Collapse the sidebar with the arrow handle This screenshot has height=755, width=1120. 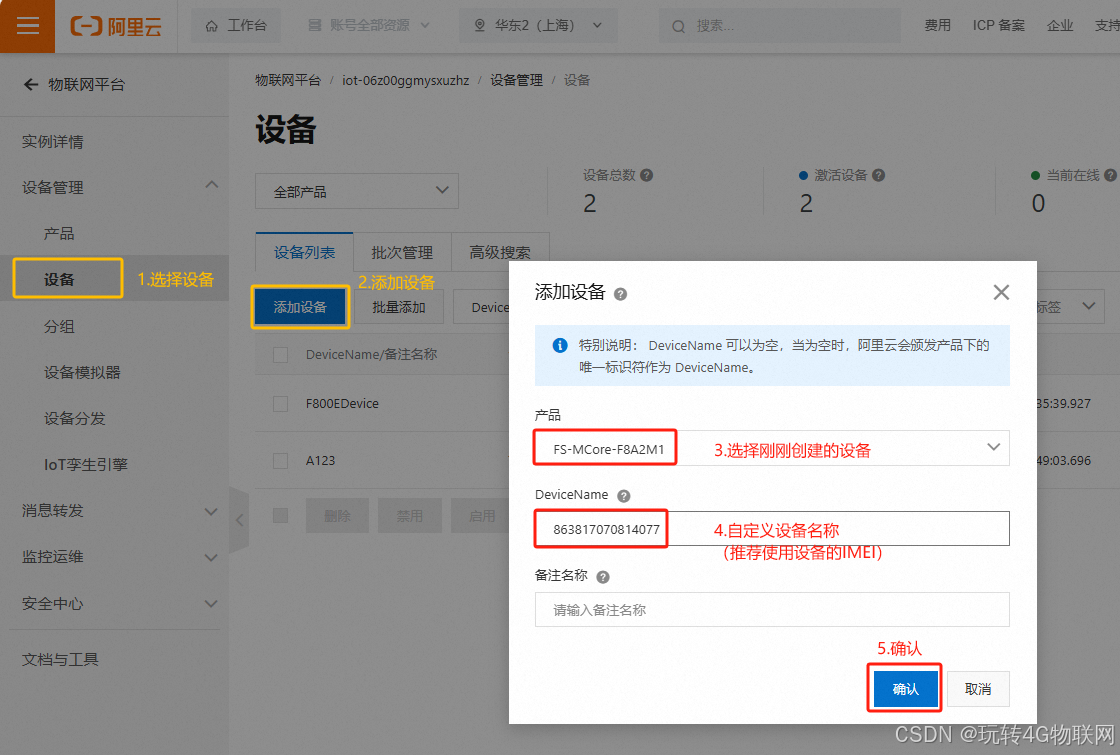click(239, 519)
